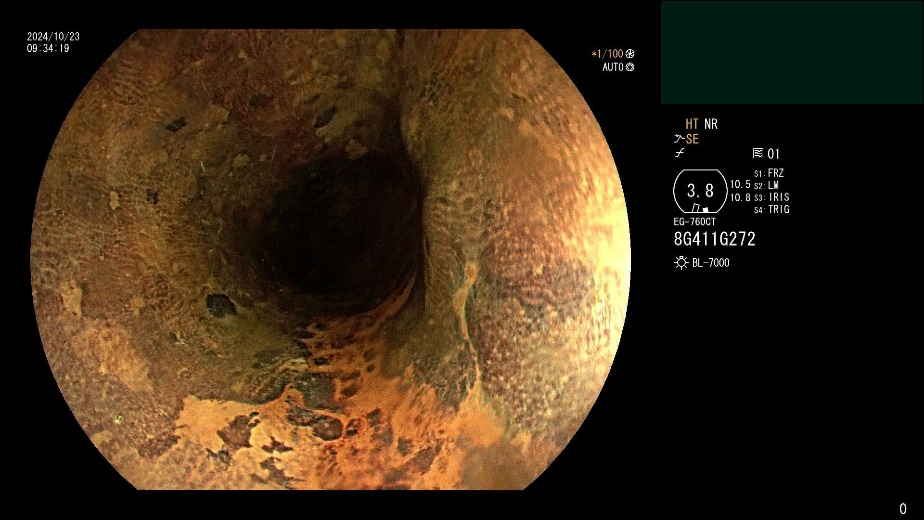The height and width of the screenshot is (520, 924).
Task: Click the structure enhancement icon beside SE
Action: (679, 139)
